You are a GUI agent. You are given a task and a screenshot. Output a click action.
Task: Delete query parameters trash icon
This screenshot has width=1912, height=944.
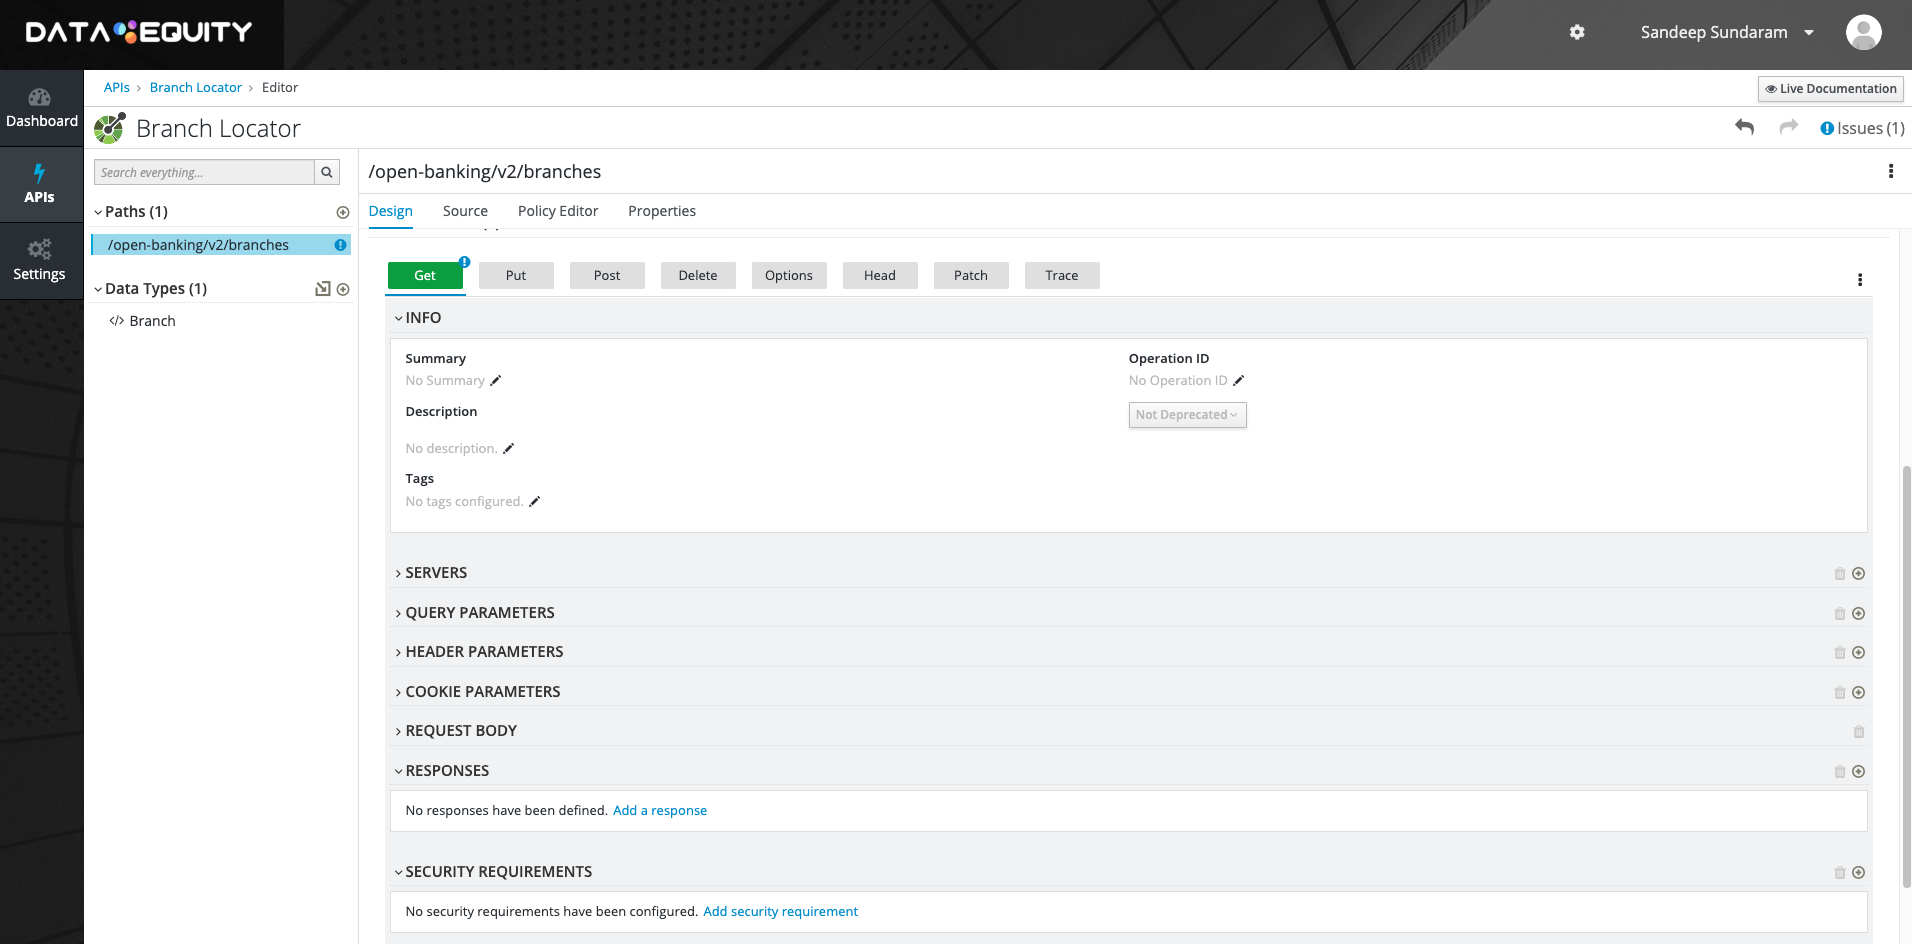[1839, 613]
